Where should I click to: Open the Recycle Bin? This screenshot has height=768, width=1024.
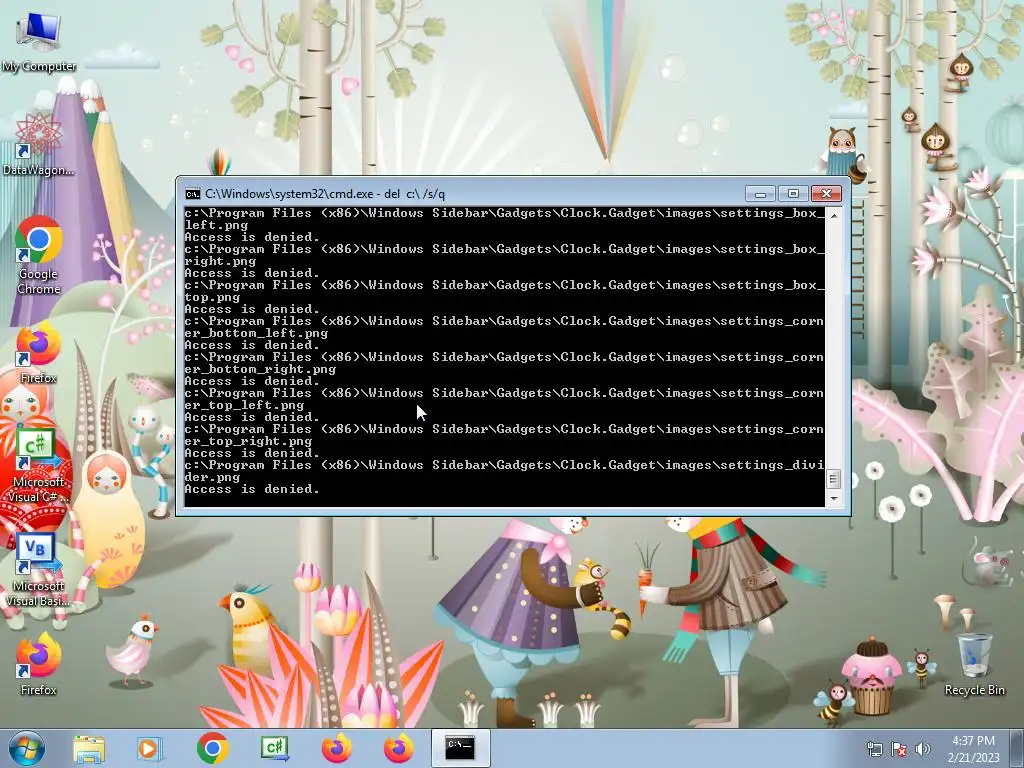(x=974, y=664)
